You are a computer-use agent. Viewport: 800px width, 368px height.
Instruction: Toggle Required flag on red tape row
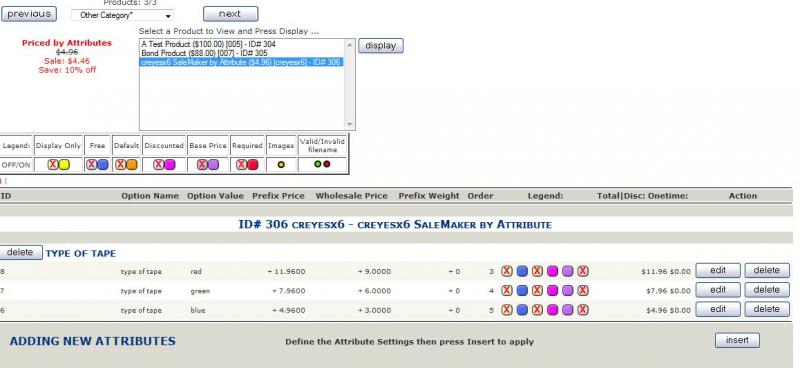pos(583,271)
